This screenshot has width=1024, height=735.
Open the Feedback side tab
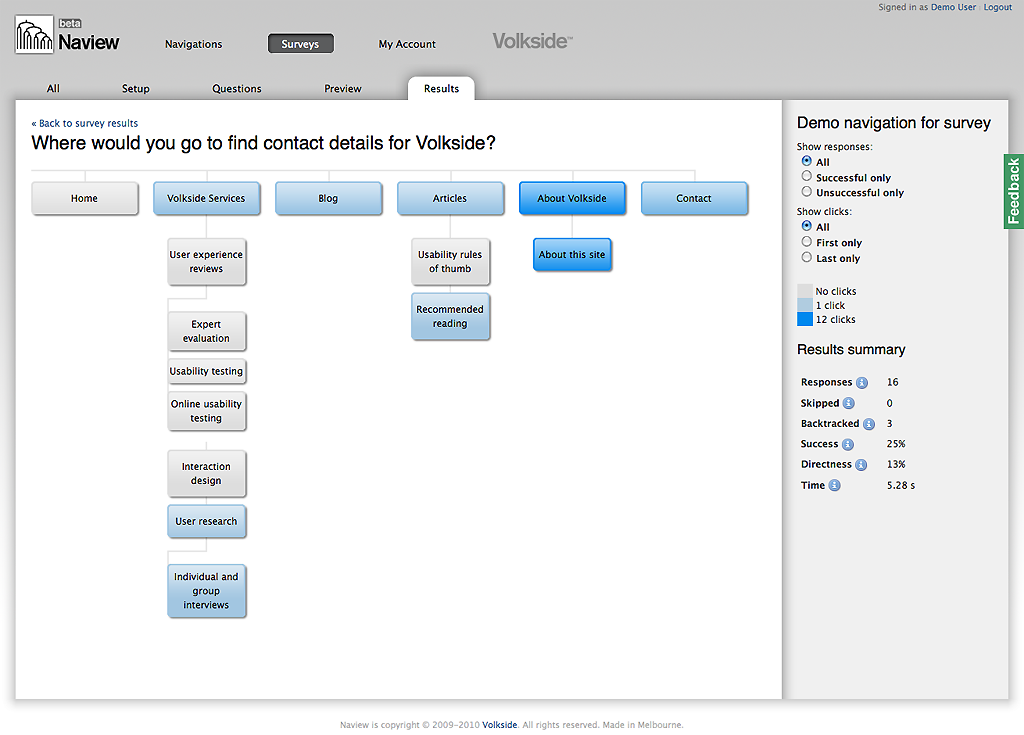(1014, 191)
